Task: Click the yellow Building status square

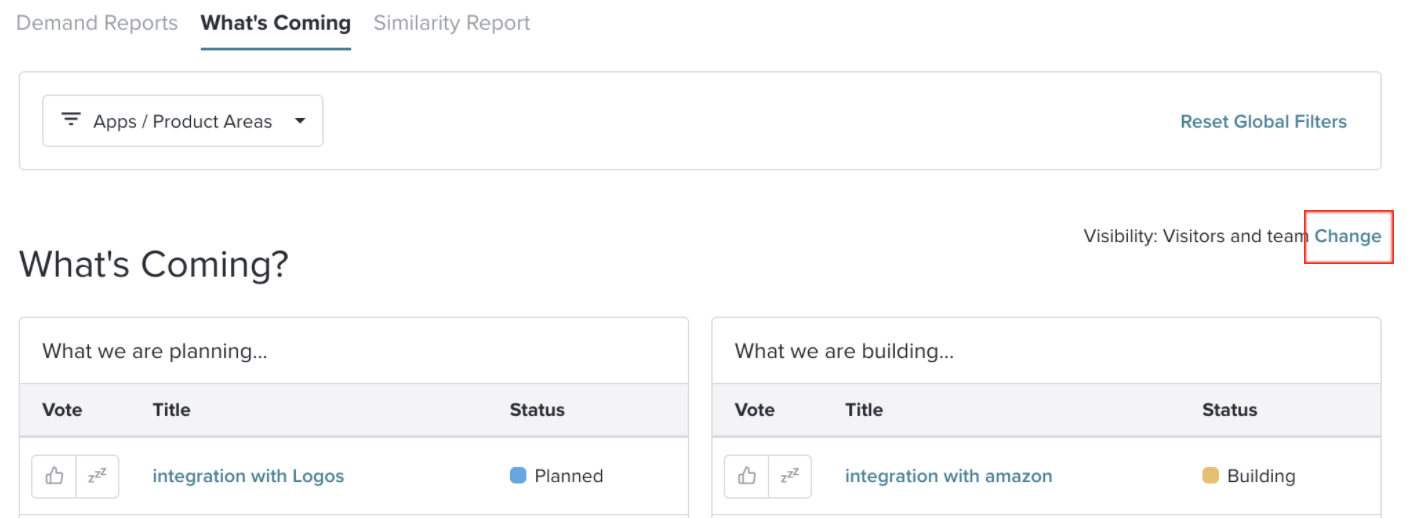Action: pos(1211,476)
